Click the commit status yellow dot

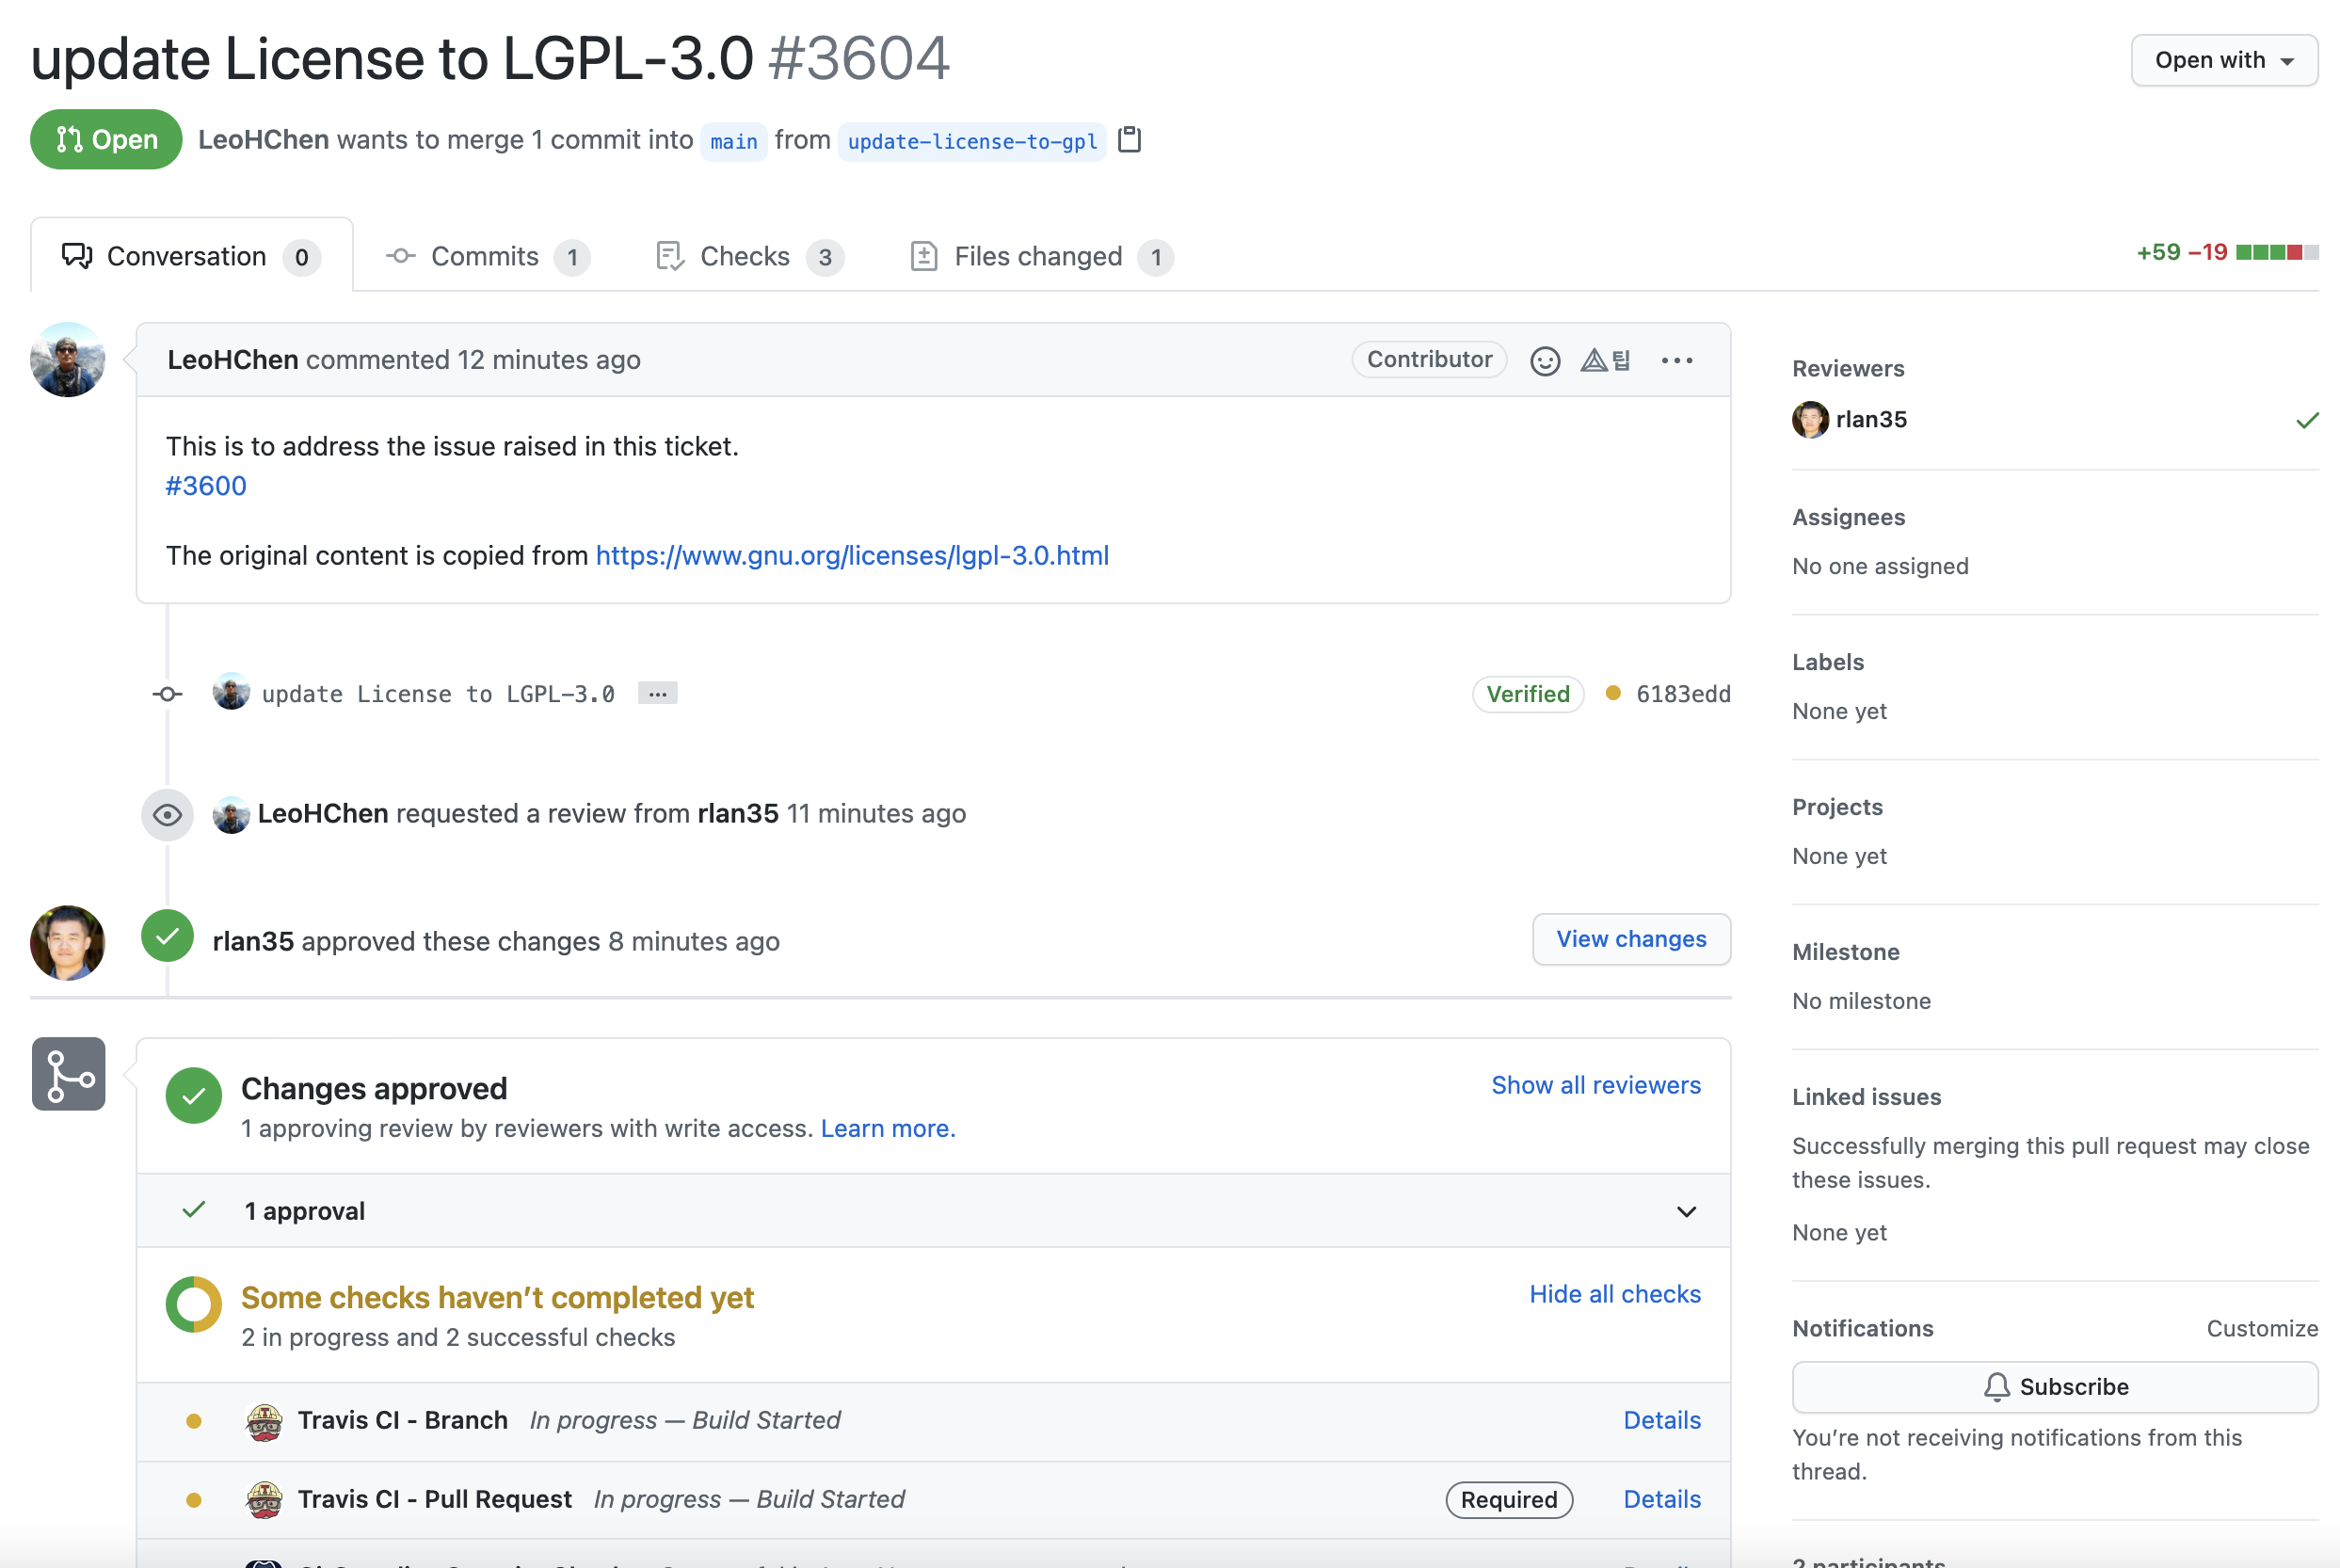[x=1612, y=693]
